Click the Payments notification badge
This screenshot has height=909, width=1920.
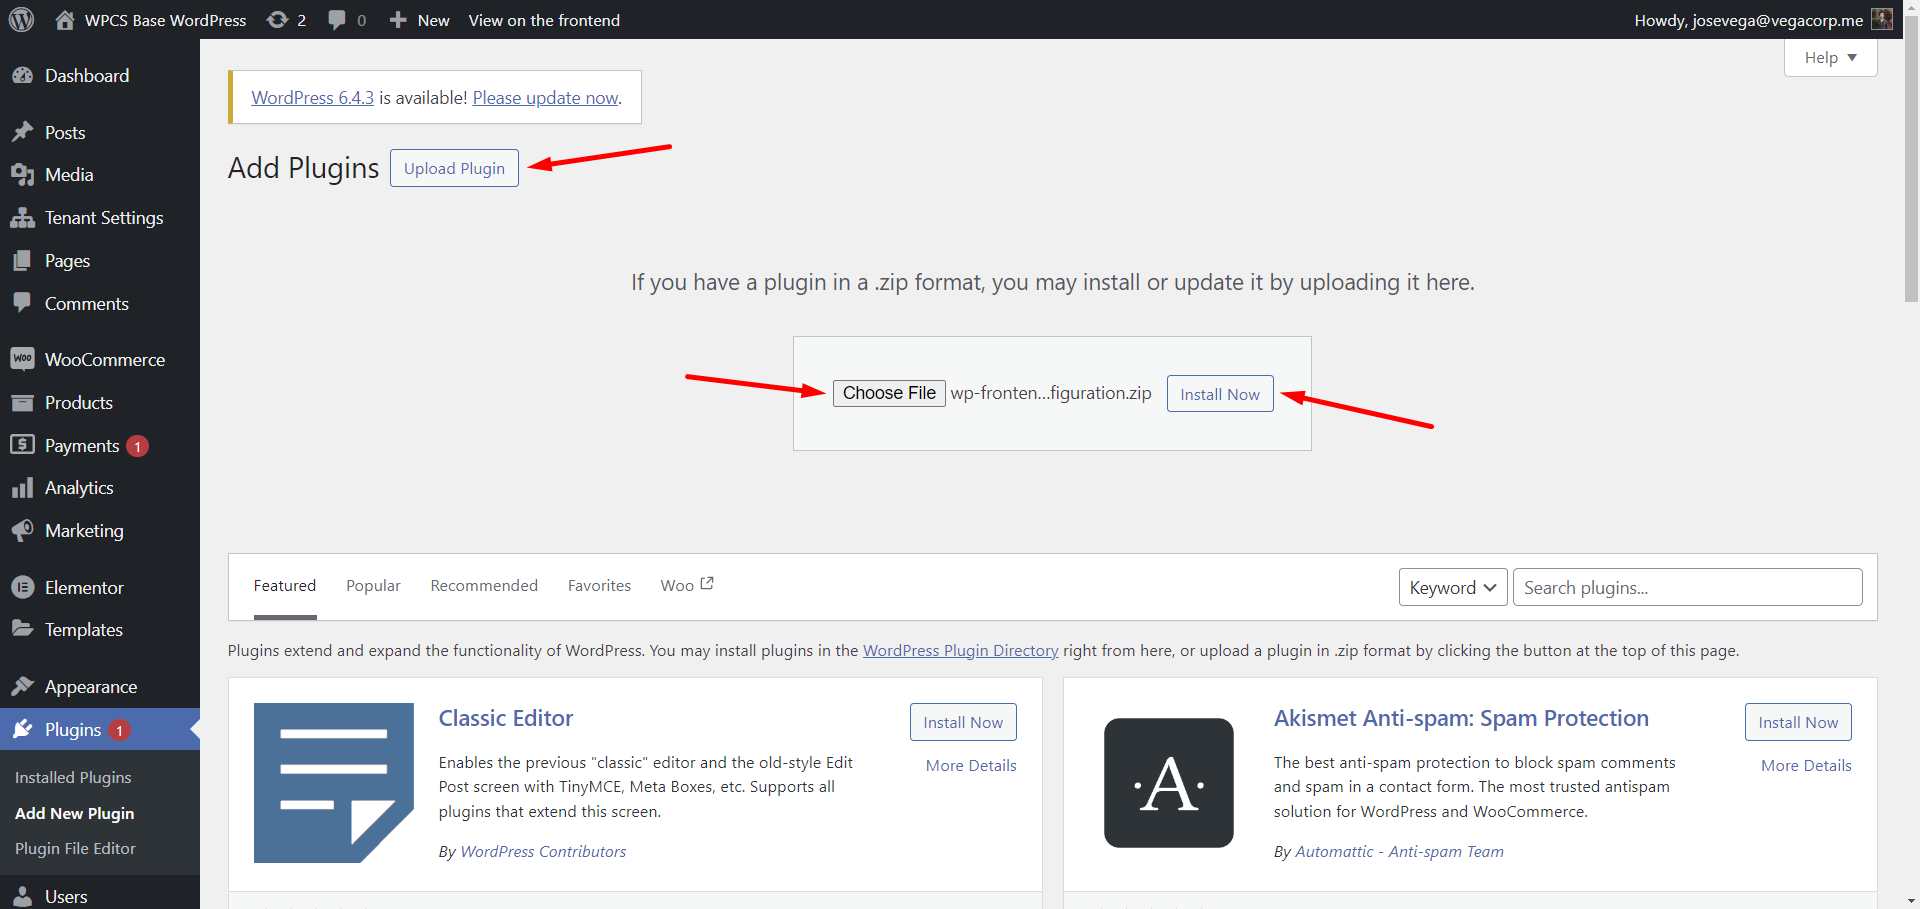coord(138,446)
